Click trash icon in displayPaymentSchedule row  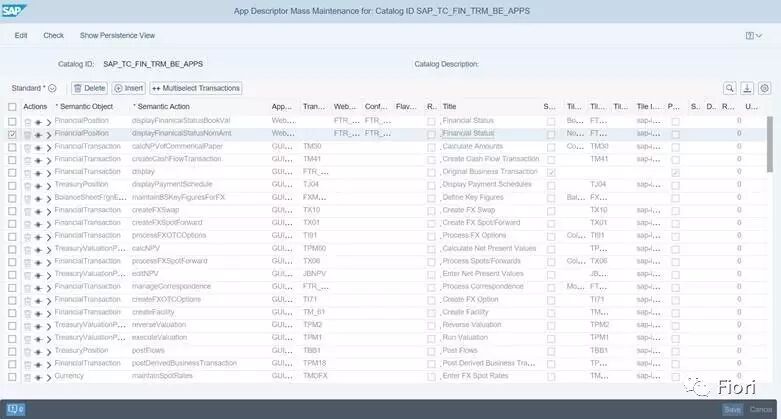[28, 186]
